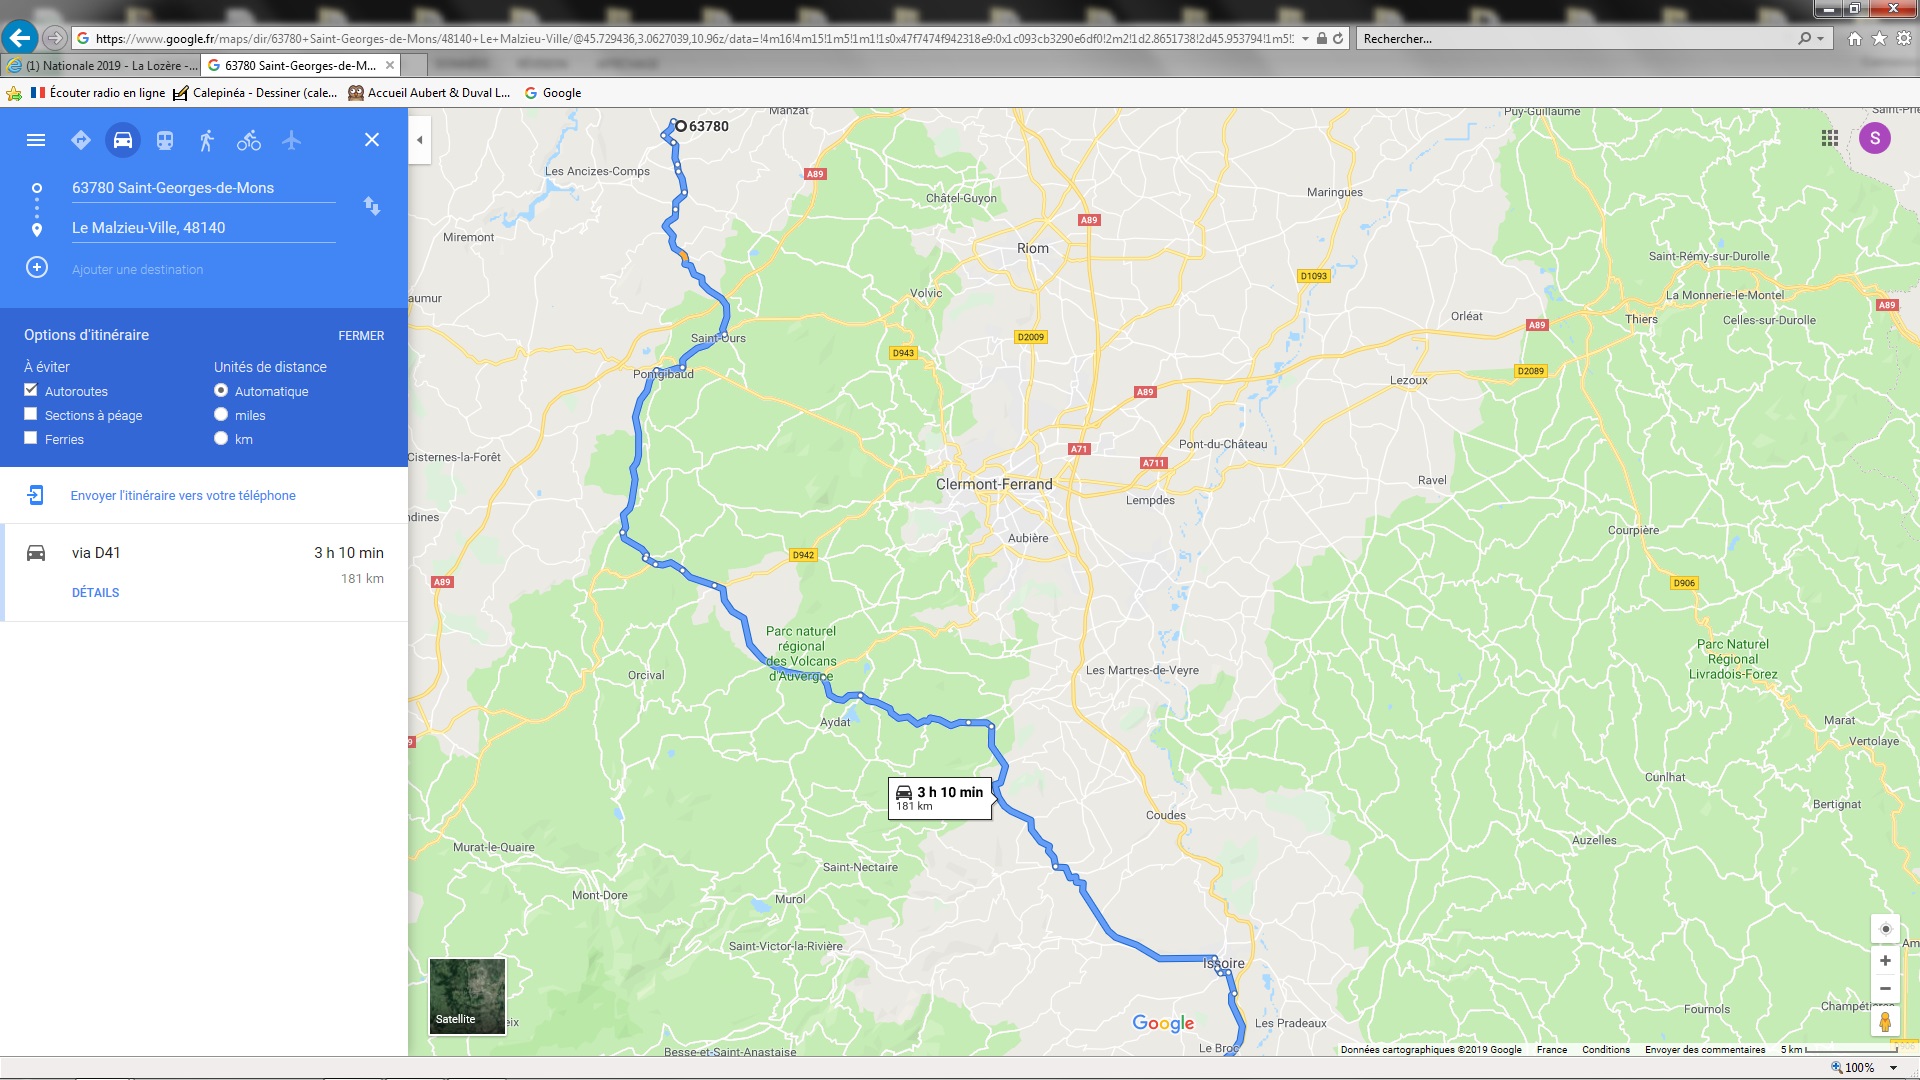Open the browser home page icon
Image resolution: width=1920 pixels, height=1080 pixels.
click(1855, 38)
